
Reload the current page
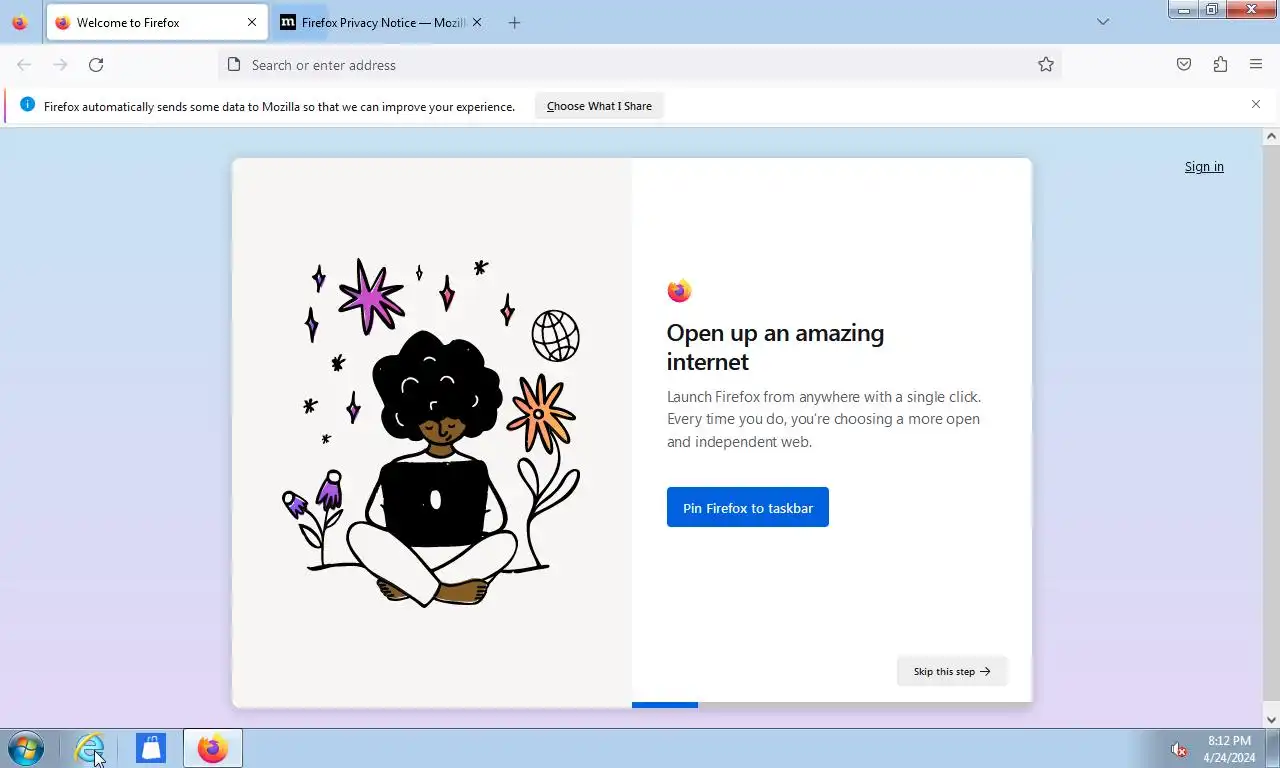[96, 65]
